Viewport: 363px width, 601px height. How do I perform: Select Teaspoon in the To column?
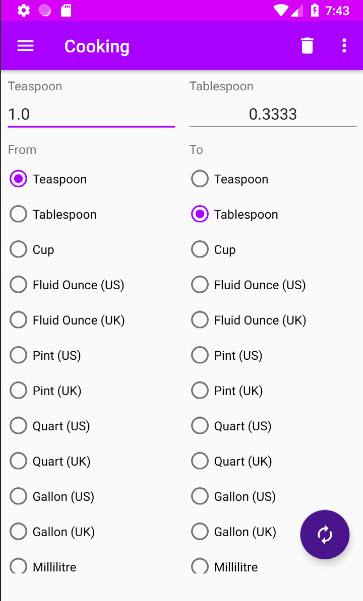(230, 179)
